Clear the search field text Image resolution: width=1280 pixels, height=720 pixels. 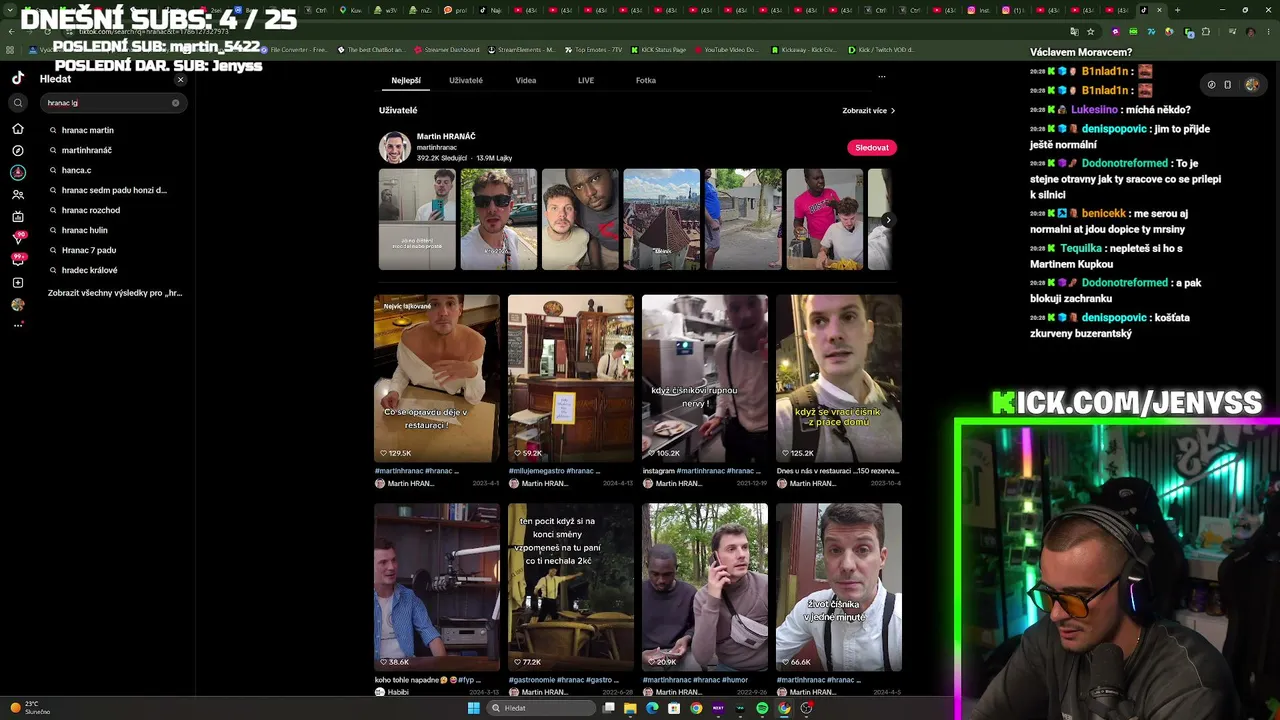(x=175, y=103)
